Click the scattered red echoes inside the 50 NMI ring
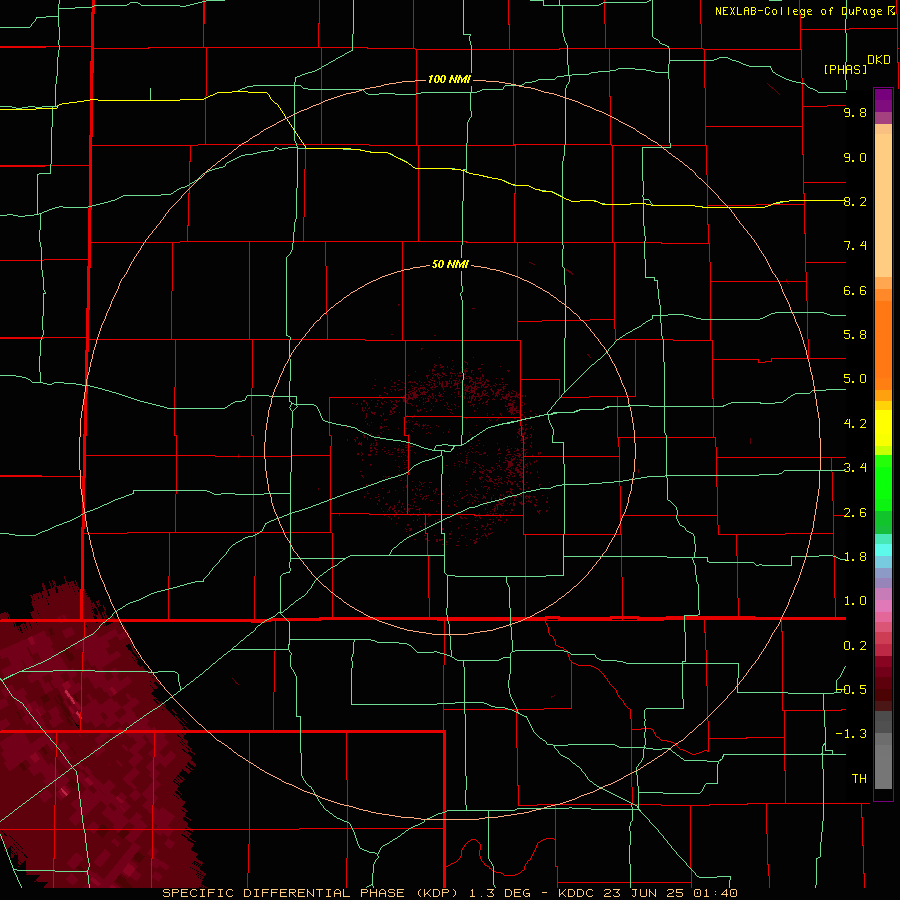This screenshot has width=900, height=900. pos(453,453)
